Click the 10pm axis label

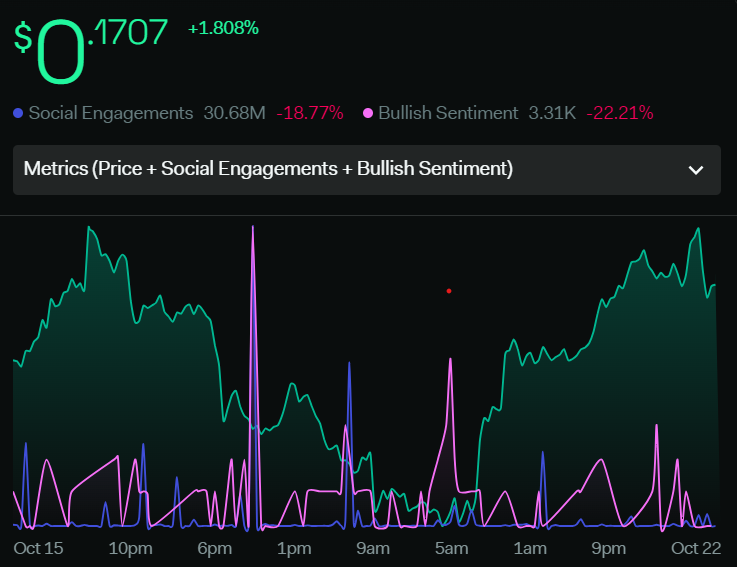130,548
